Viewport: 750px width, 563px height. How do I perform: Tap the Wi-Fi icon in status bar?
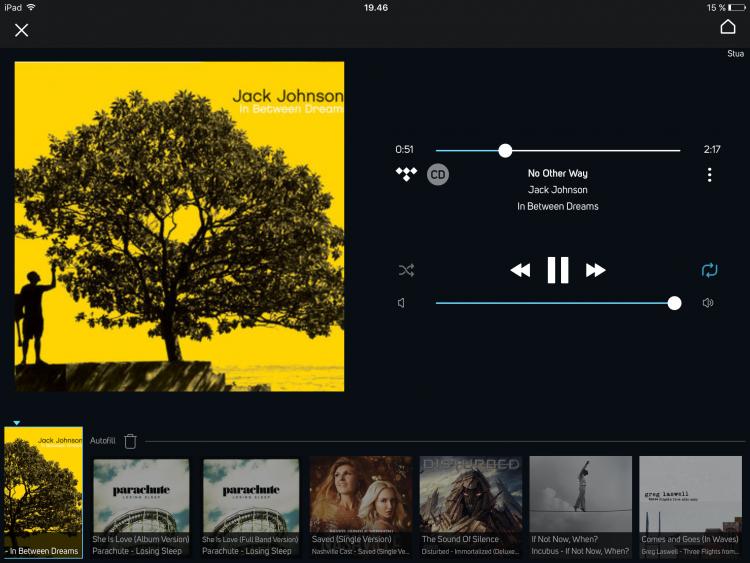31,7
